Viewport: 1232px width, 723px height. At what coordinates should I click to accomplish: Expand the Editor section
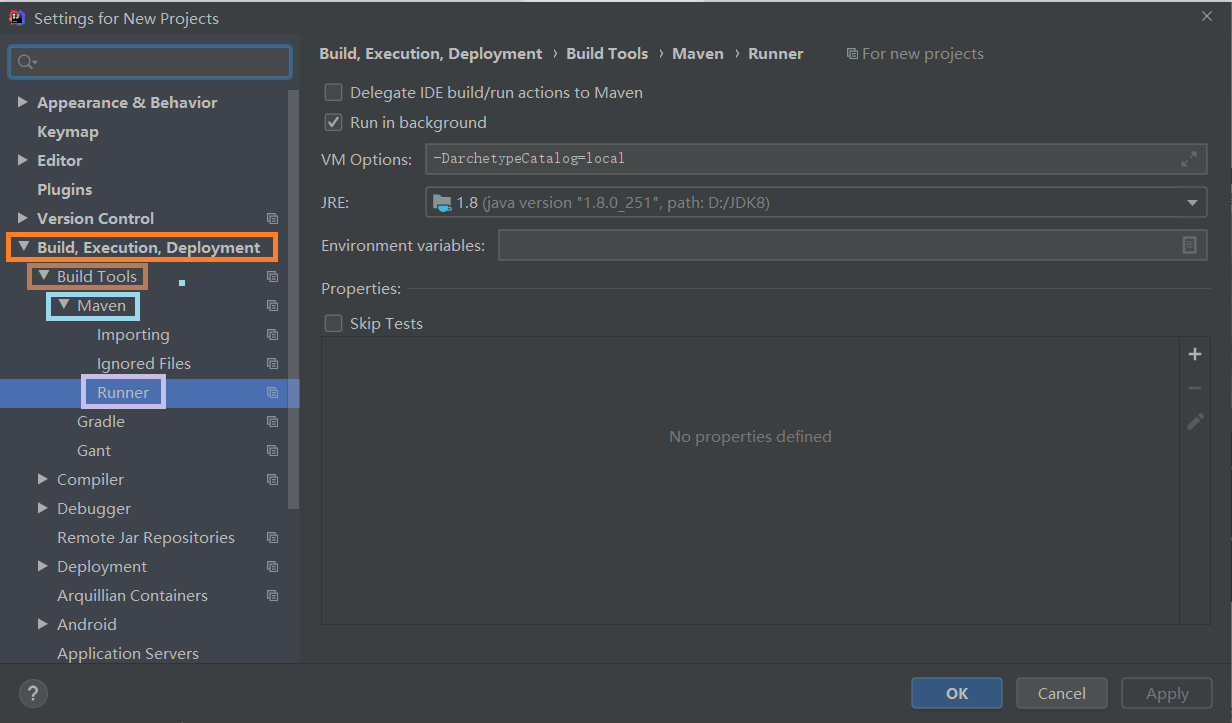[x=23, y=160]
